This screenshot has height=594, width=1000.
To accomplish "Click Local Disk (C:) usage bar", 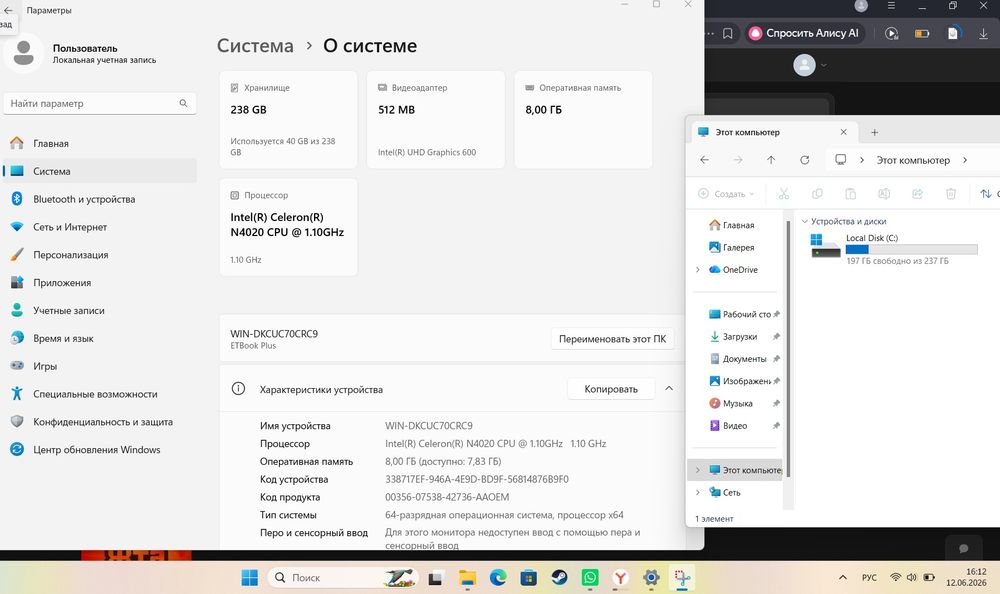I will [x=911, y=249].
